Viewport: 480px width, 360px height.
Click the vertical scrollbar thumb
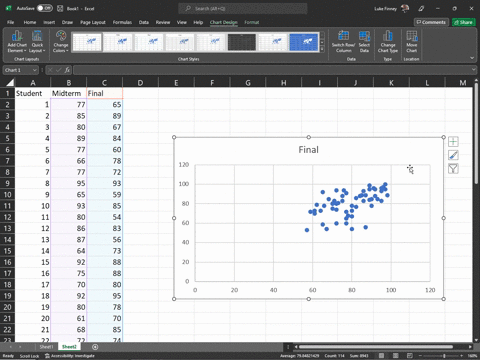[476, 132]
